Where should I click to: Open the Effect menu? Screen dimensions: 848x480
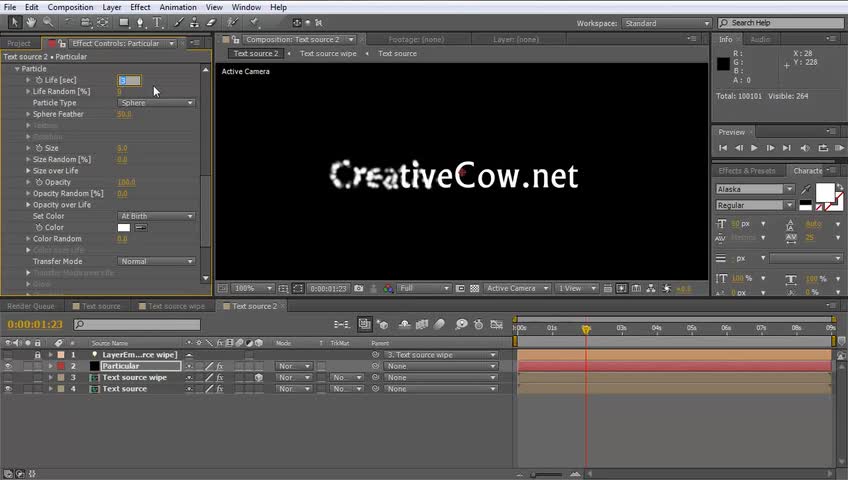[140, 7]
